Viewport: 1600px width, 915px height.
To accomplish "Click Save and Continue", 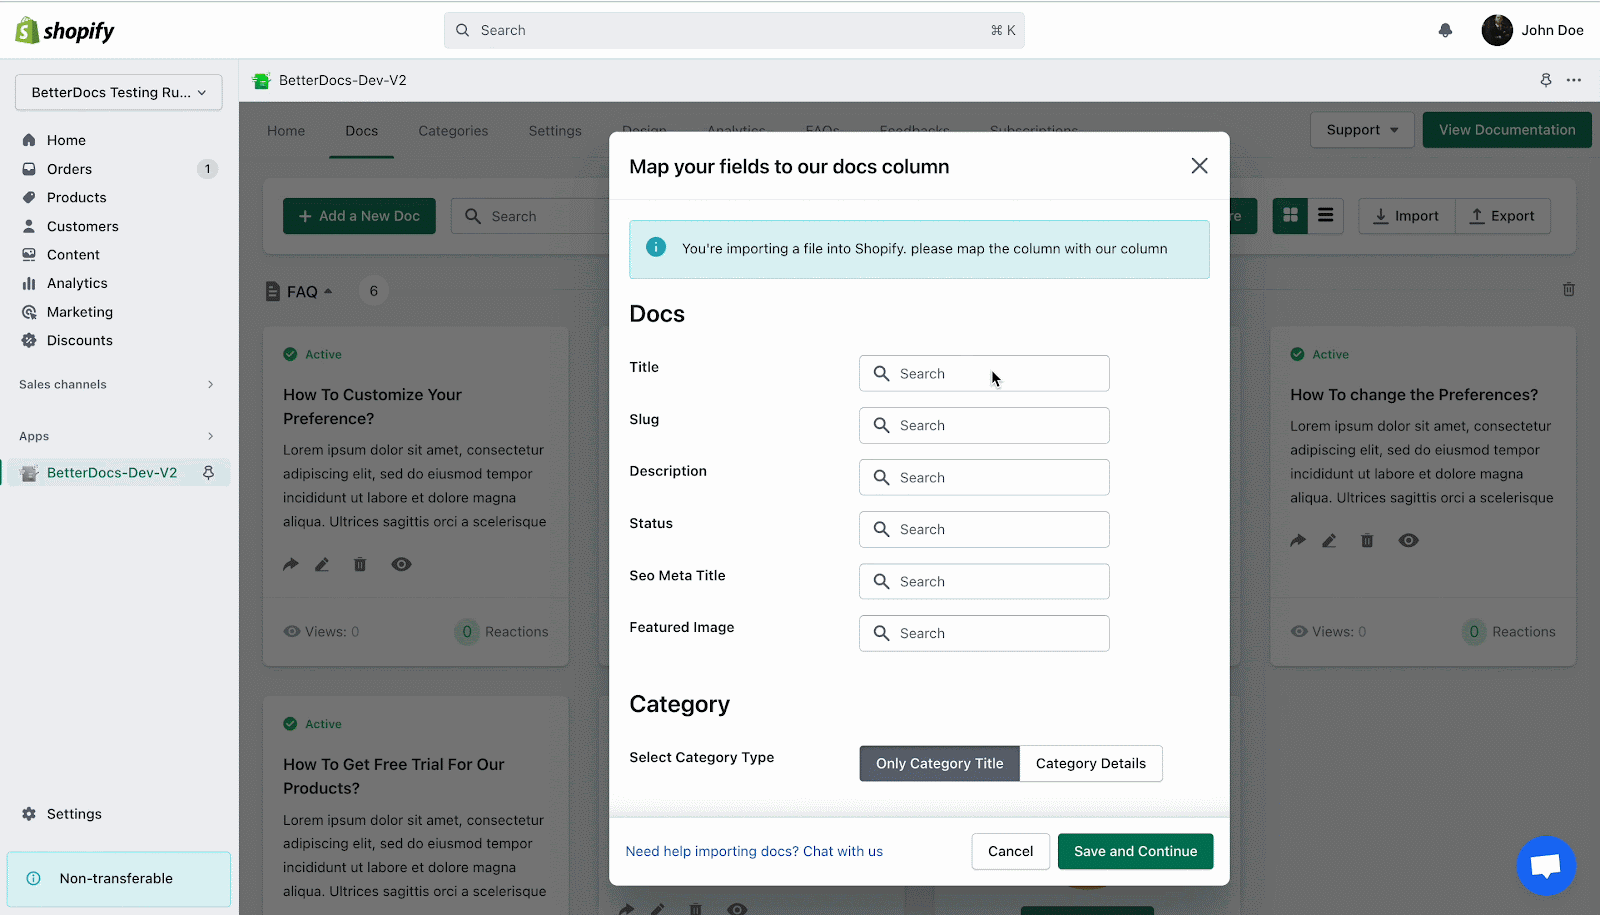I will (1135, 851).
